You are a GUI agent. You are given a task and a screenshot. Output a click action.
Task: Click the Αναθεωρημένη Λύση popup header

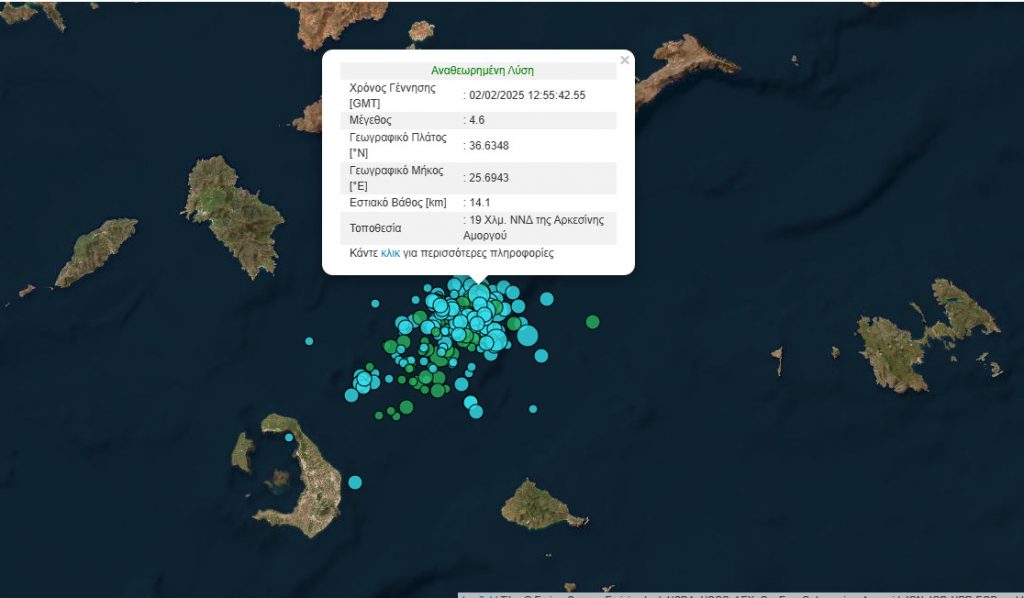click(x=482, y=71)
